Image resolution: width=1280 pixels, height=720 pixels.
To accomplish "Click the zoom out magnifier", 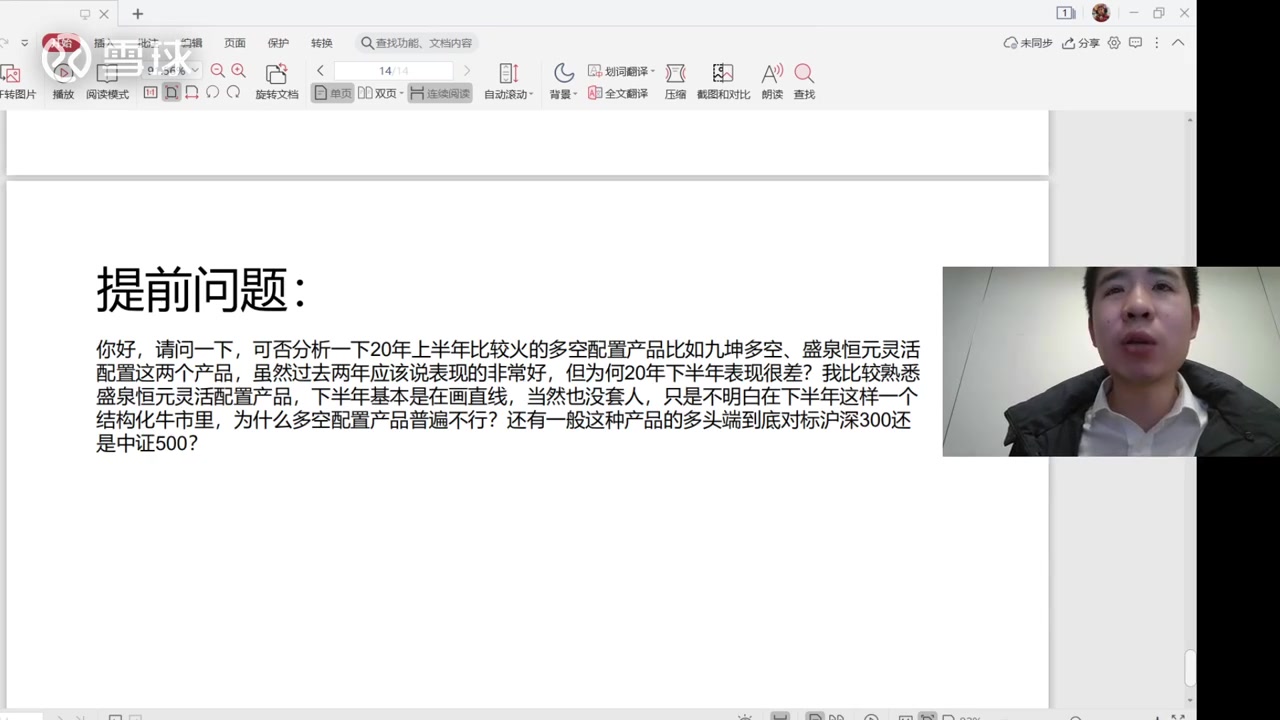I will click(x=217, y=71).
